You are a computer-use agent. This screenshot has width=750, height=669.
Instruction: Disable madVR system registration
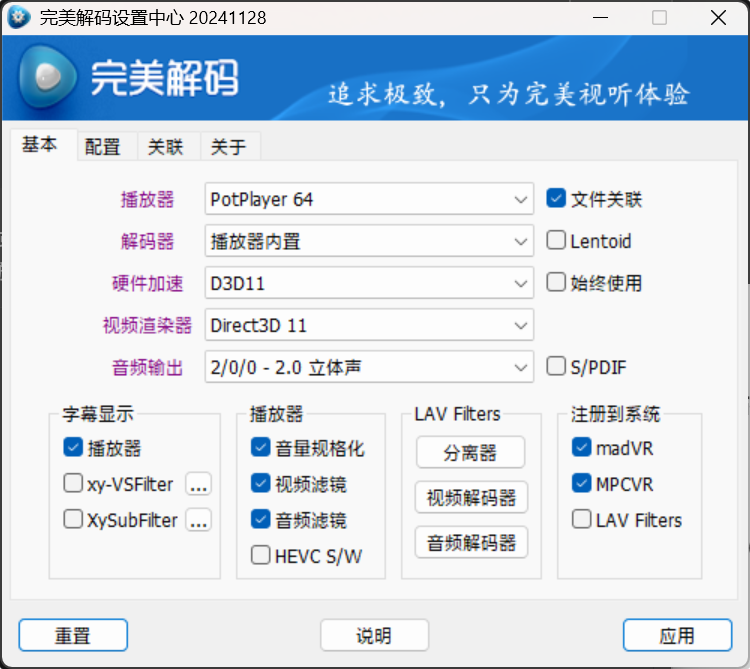[582, 448]
